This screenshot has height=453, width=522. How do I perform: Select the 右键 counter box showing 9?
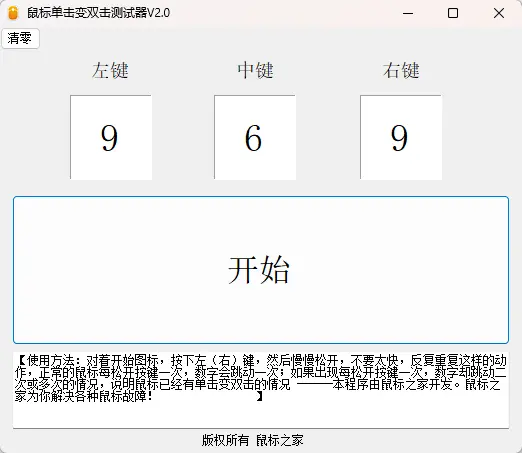tap(401, 137)
